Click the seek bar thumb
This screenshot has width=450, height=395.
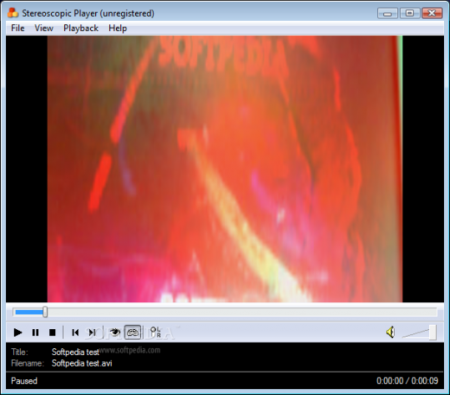(45, 312)
